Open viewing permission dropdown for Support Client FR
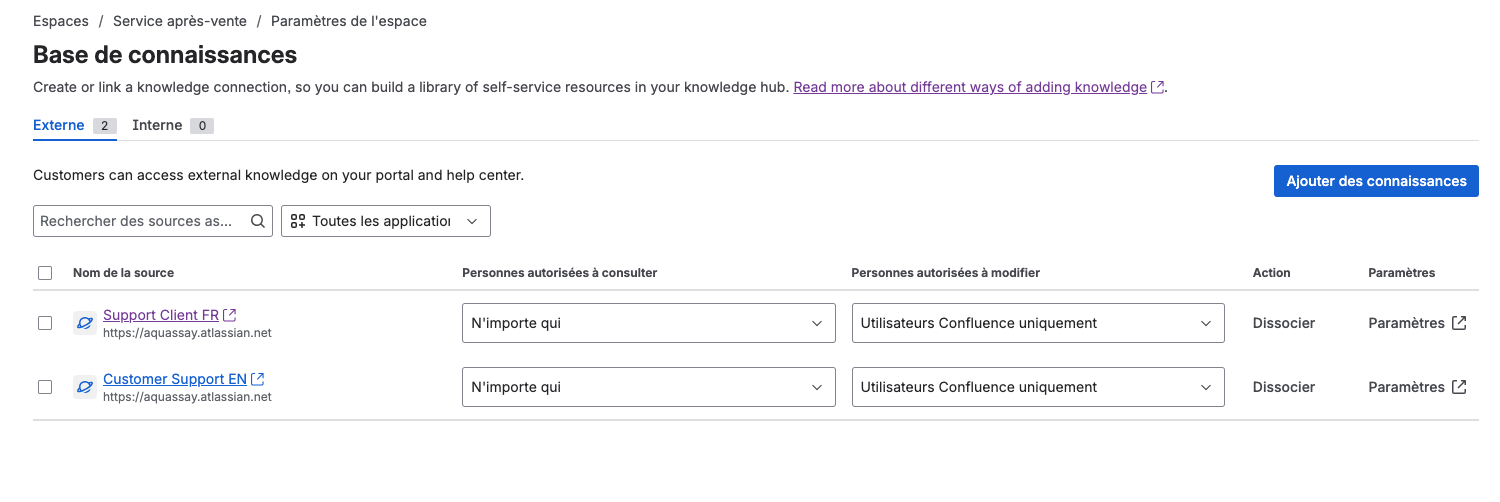This screenshot has height=502, width=1500. [648, 323]
